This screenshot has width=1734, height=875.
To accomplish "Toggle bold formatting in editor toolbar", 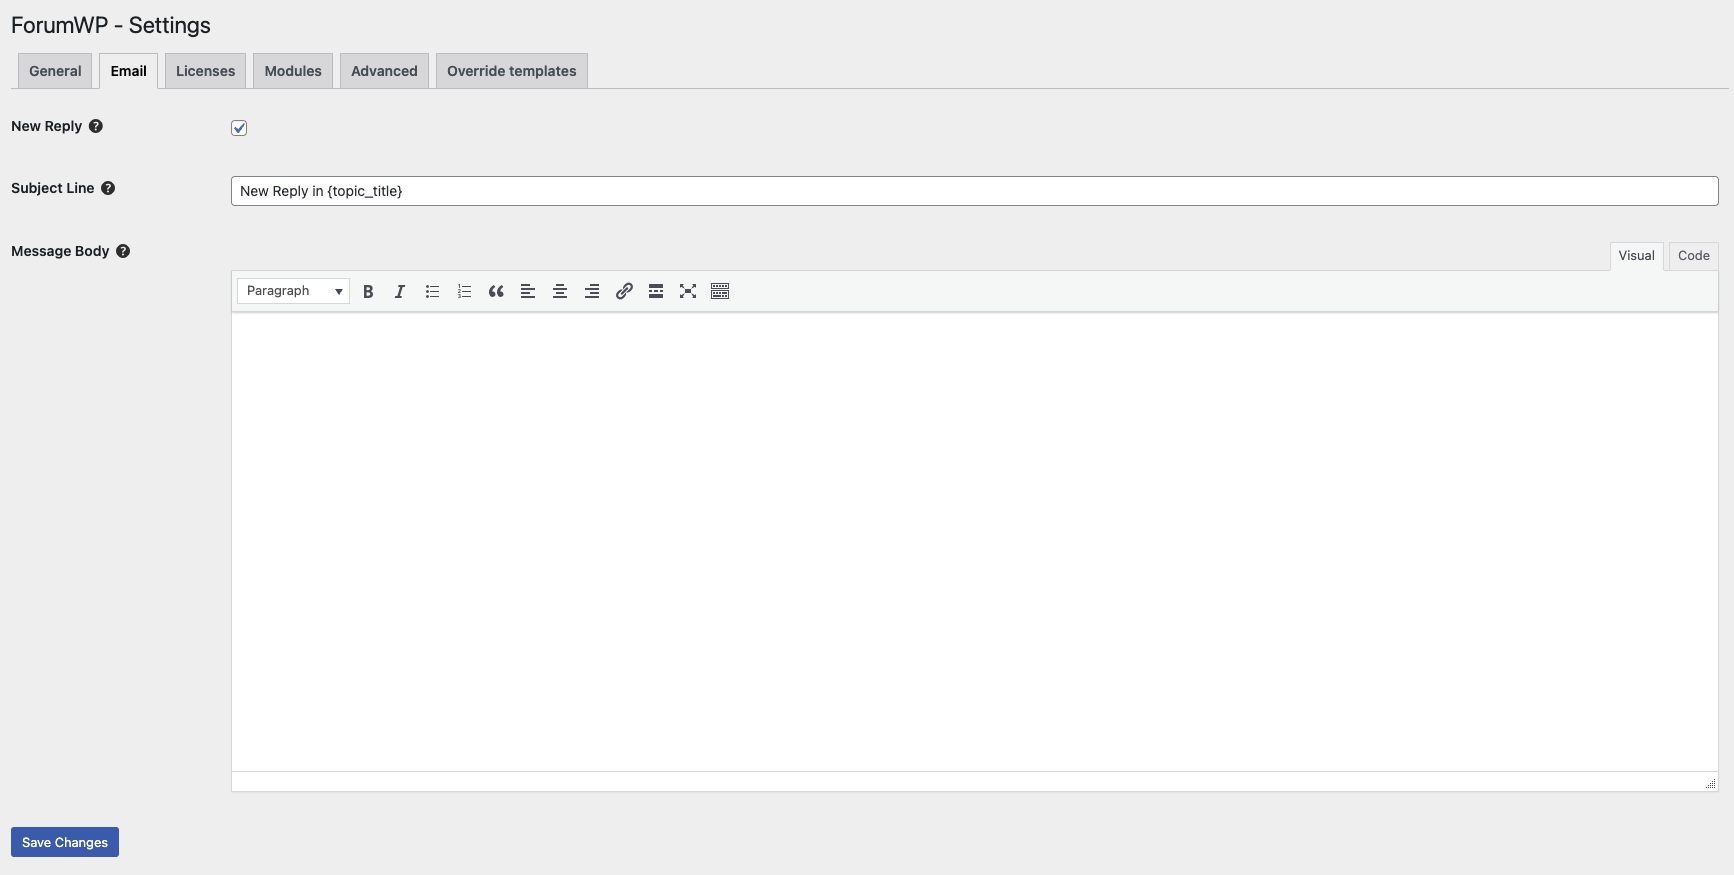I will click(368, 291).
